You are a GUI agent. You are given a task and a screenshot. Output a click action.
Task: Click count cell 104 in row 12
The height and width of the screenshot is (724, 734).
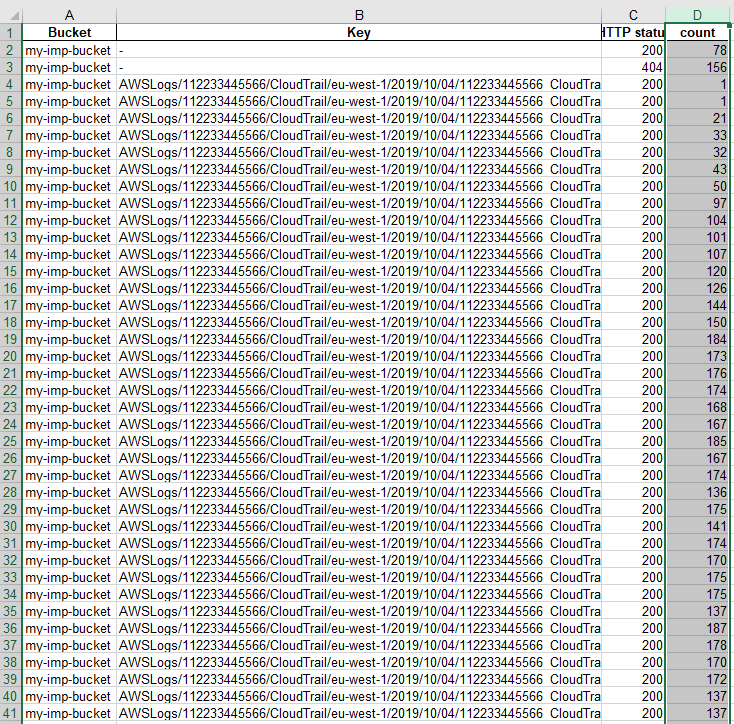click(x=697, y=220)
